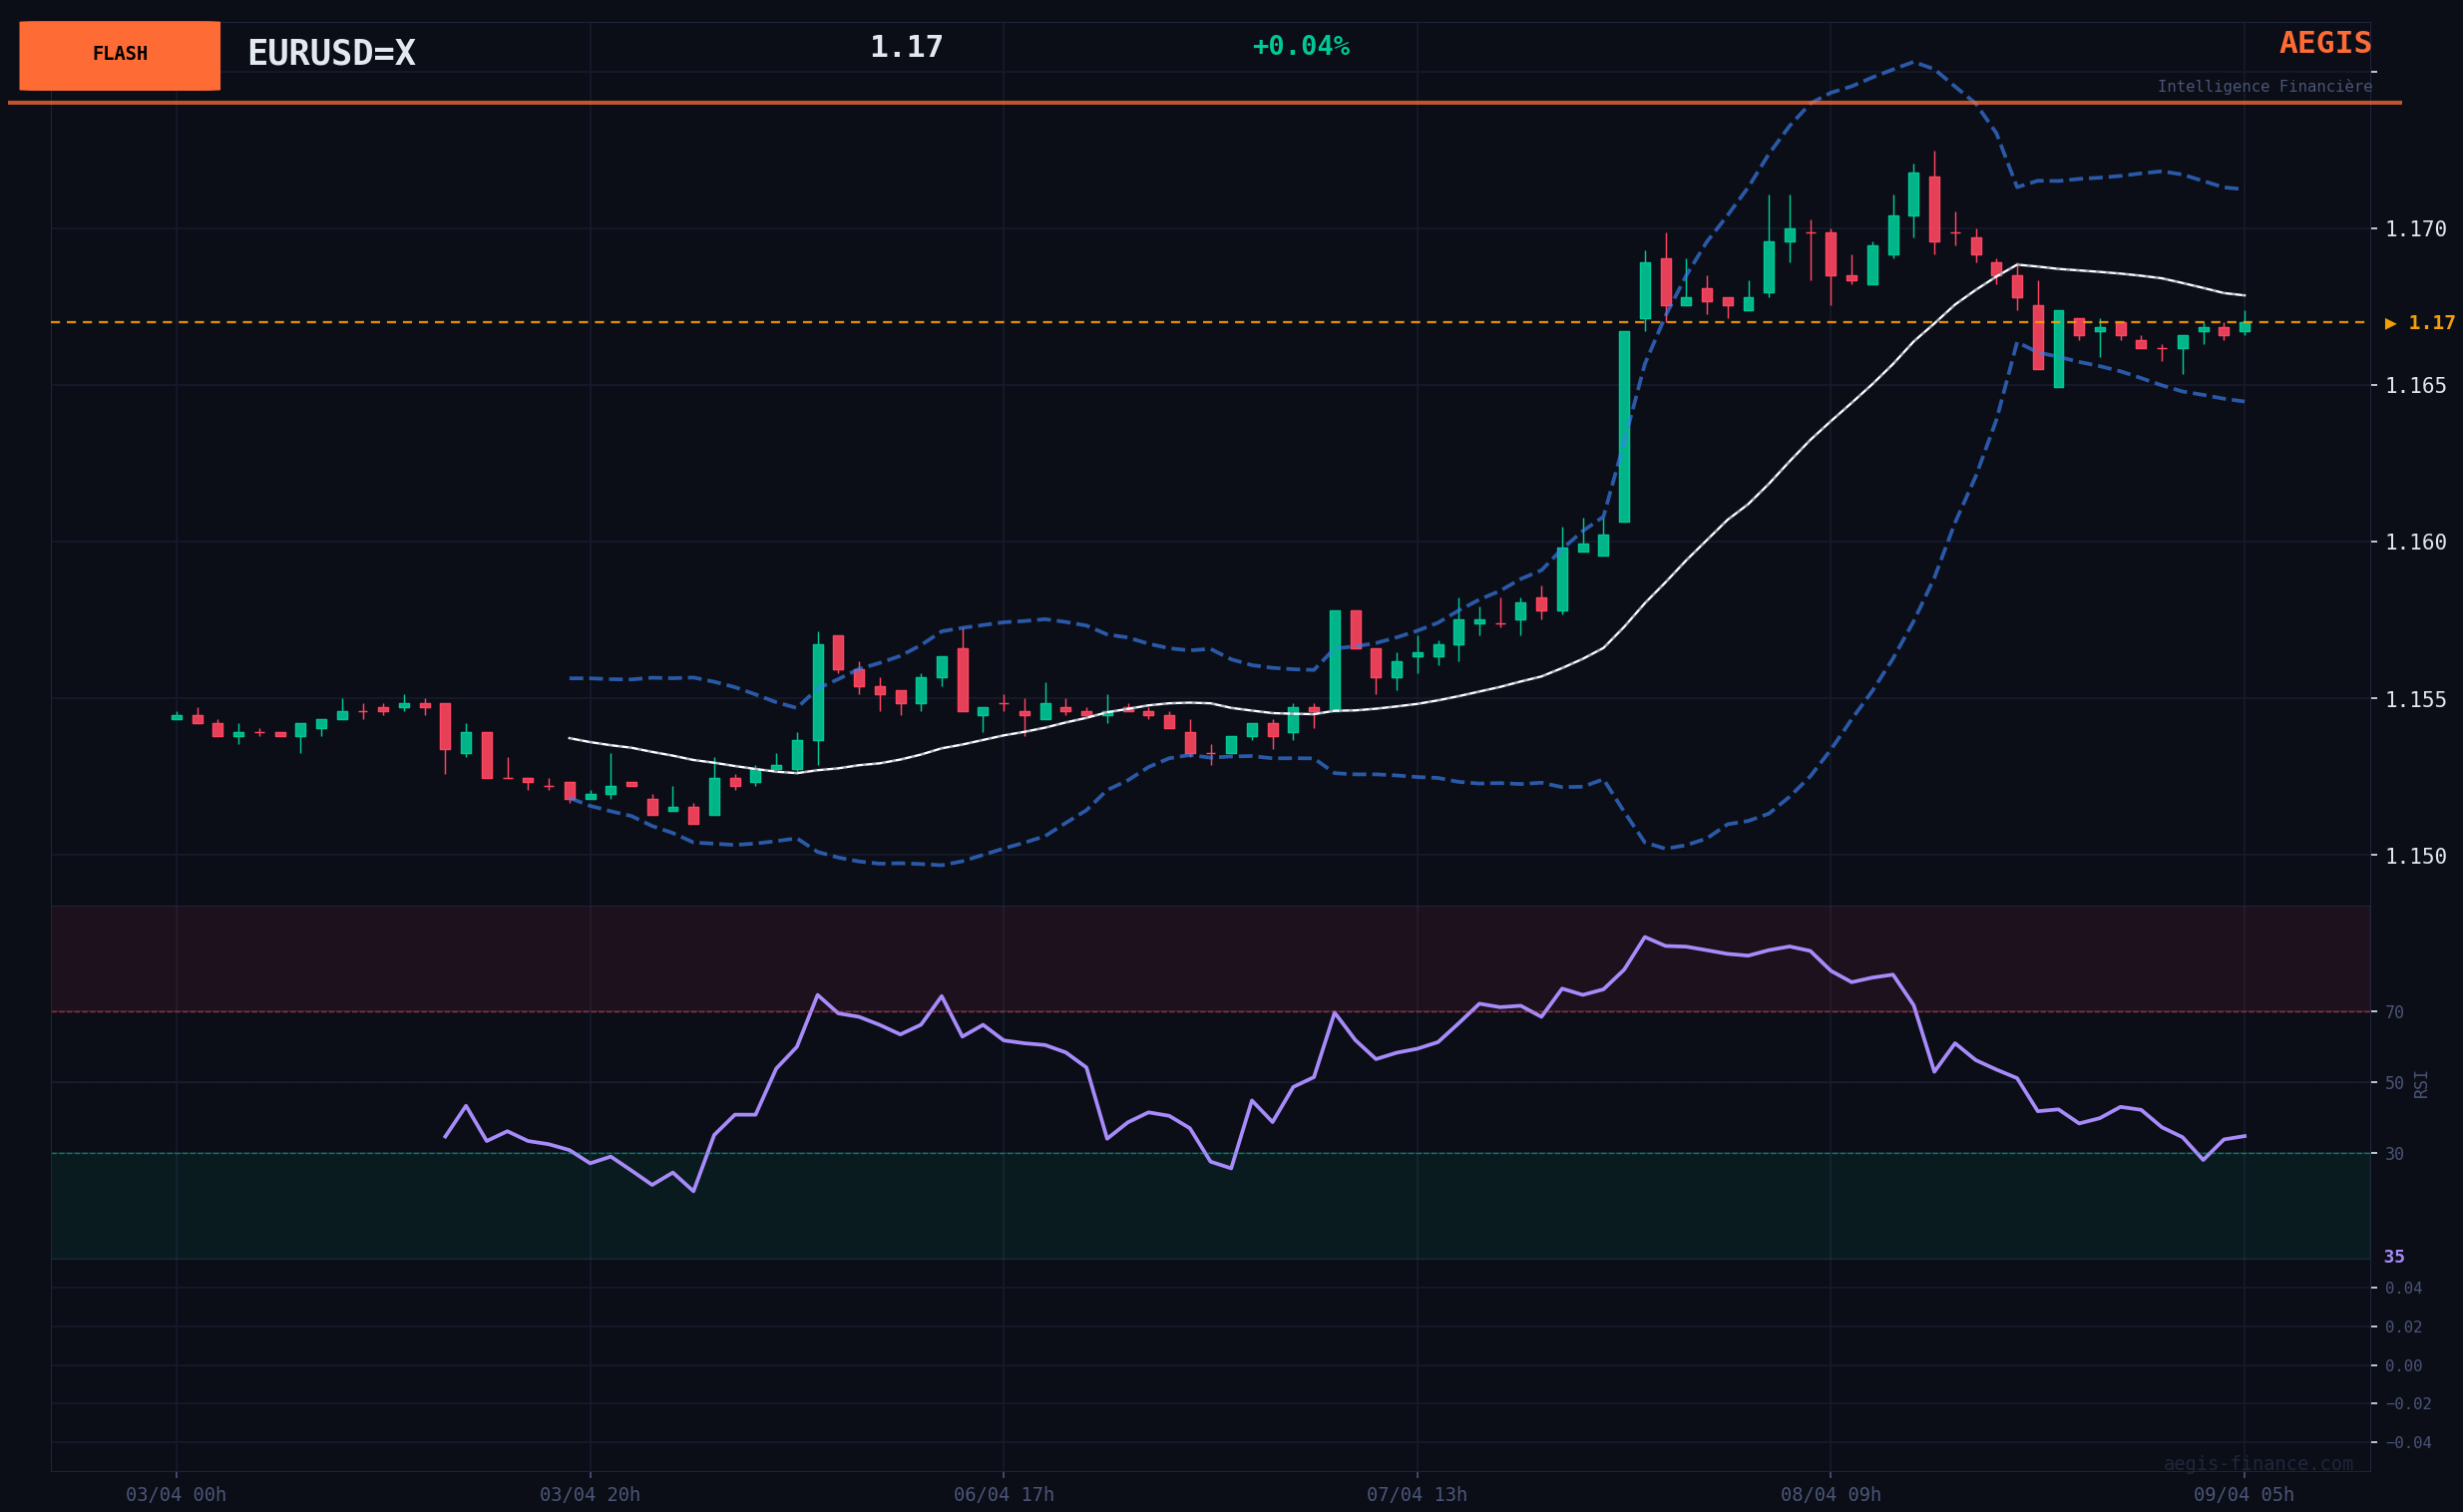Click the purple RSI value 35
Image resolution: width=2463 pixels, height=1512 pixels.
click(x=2393, y=1257)
